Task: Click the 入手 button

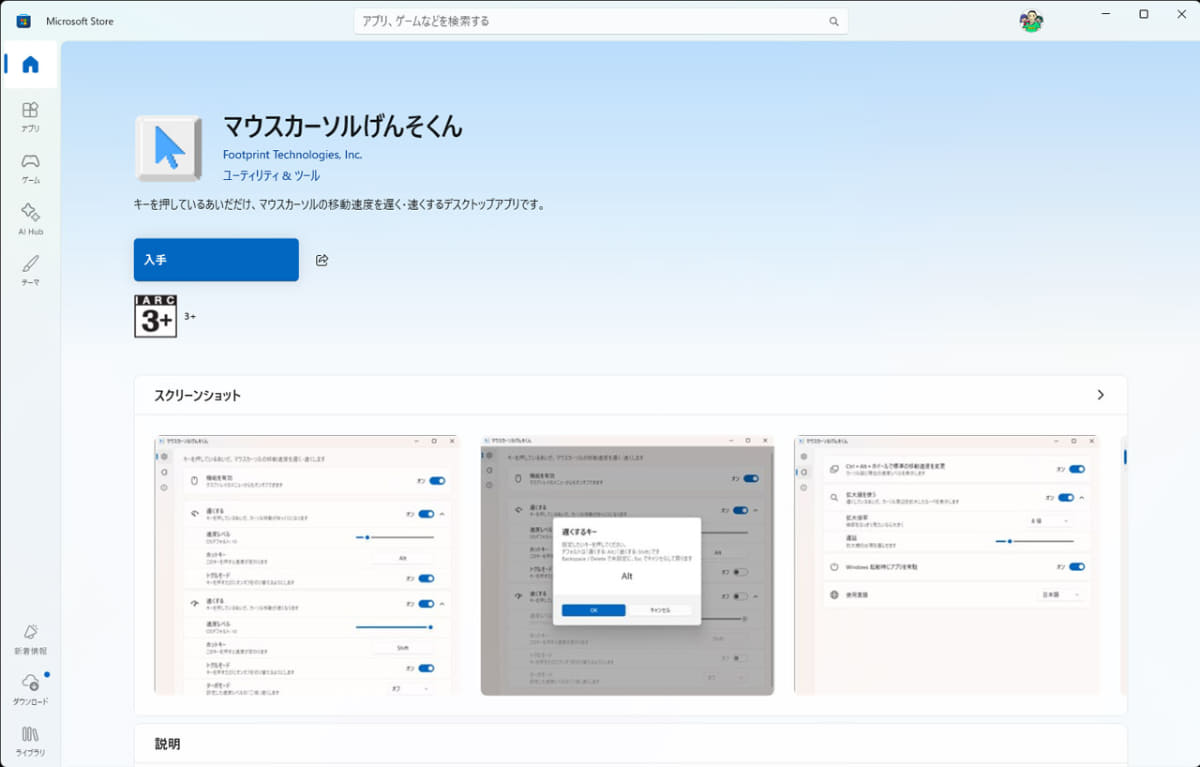Action: (216, 260)
